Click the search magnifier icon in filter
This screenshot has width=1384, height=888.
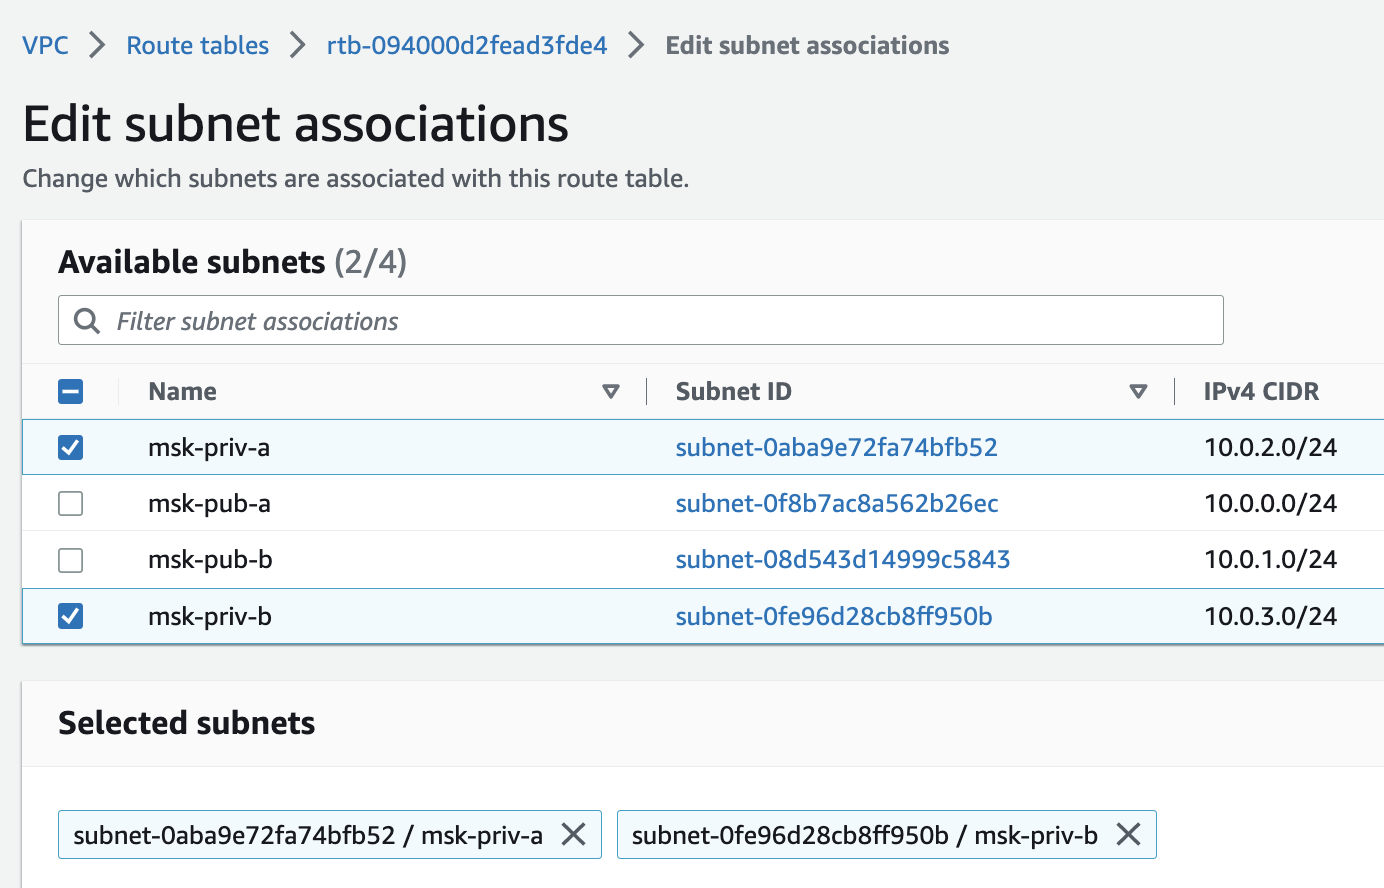point(87,321)
